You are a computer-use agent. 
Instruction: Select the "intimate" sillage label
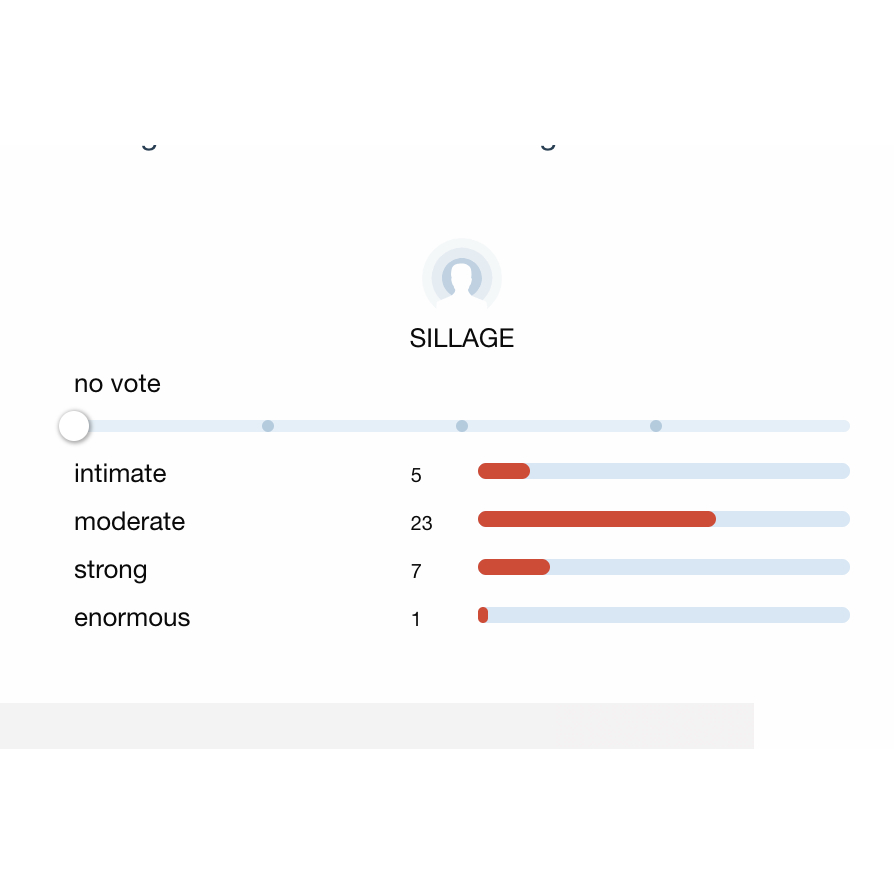(x=120, y=473)
